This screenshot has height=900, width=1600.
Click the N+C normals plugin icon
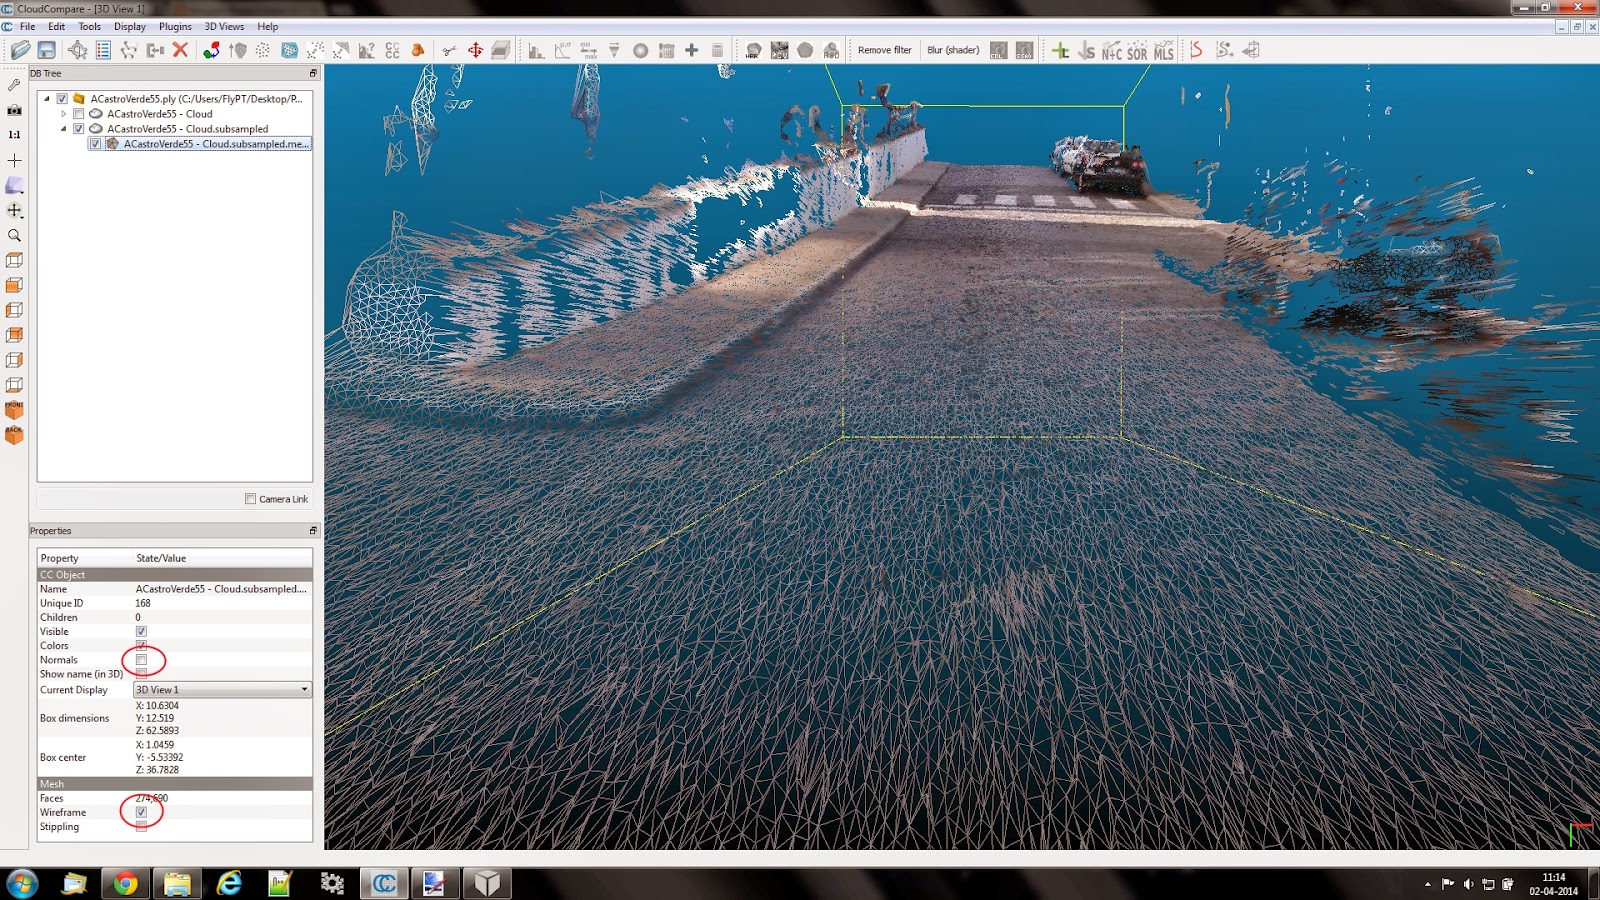pyautogui.click(x=1112, y=51)
